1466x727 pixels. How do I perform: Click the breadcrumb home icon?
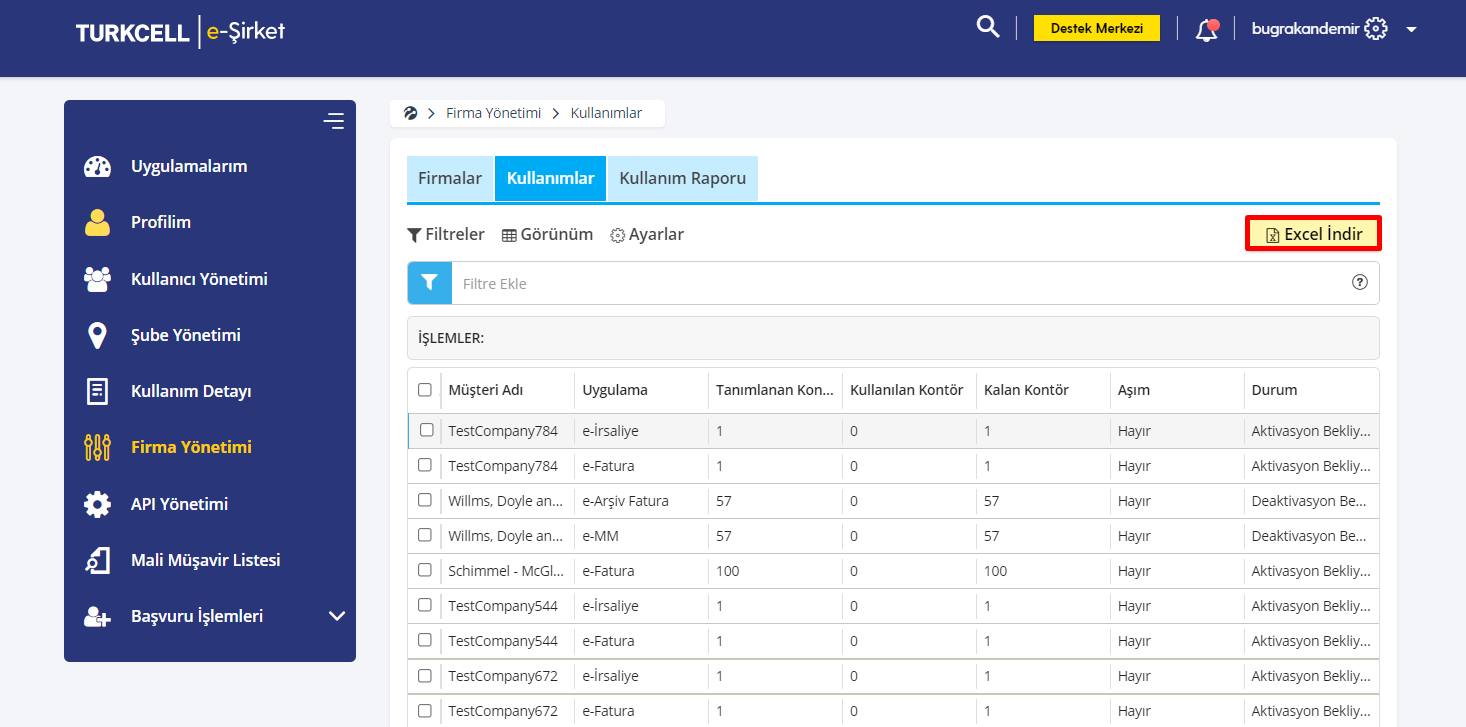(x=410, y=113)
